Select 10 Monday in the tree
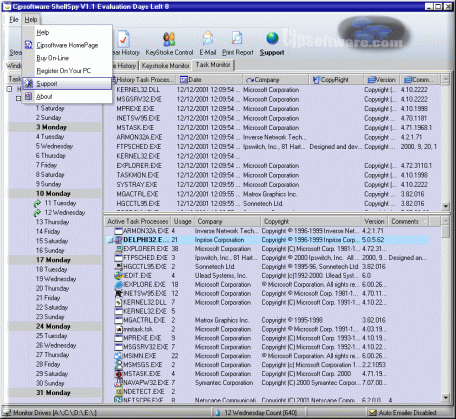456x419 pixels. 53,193
